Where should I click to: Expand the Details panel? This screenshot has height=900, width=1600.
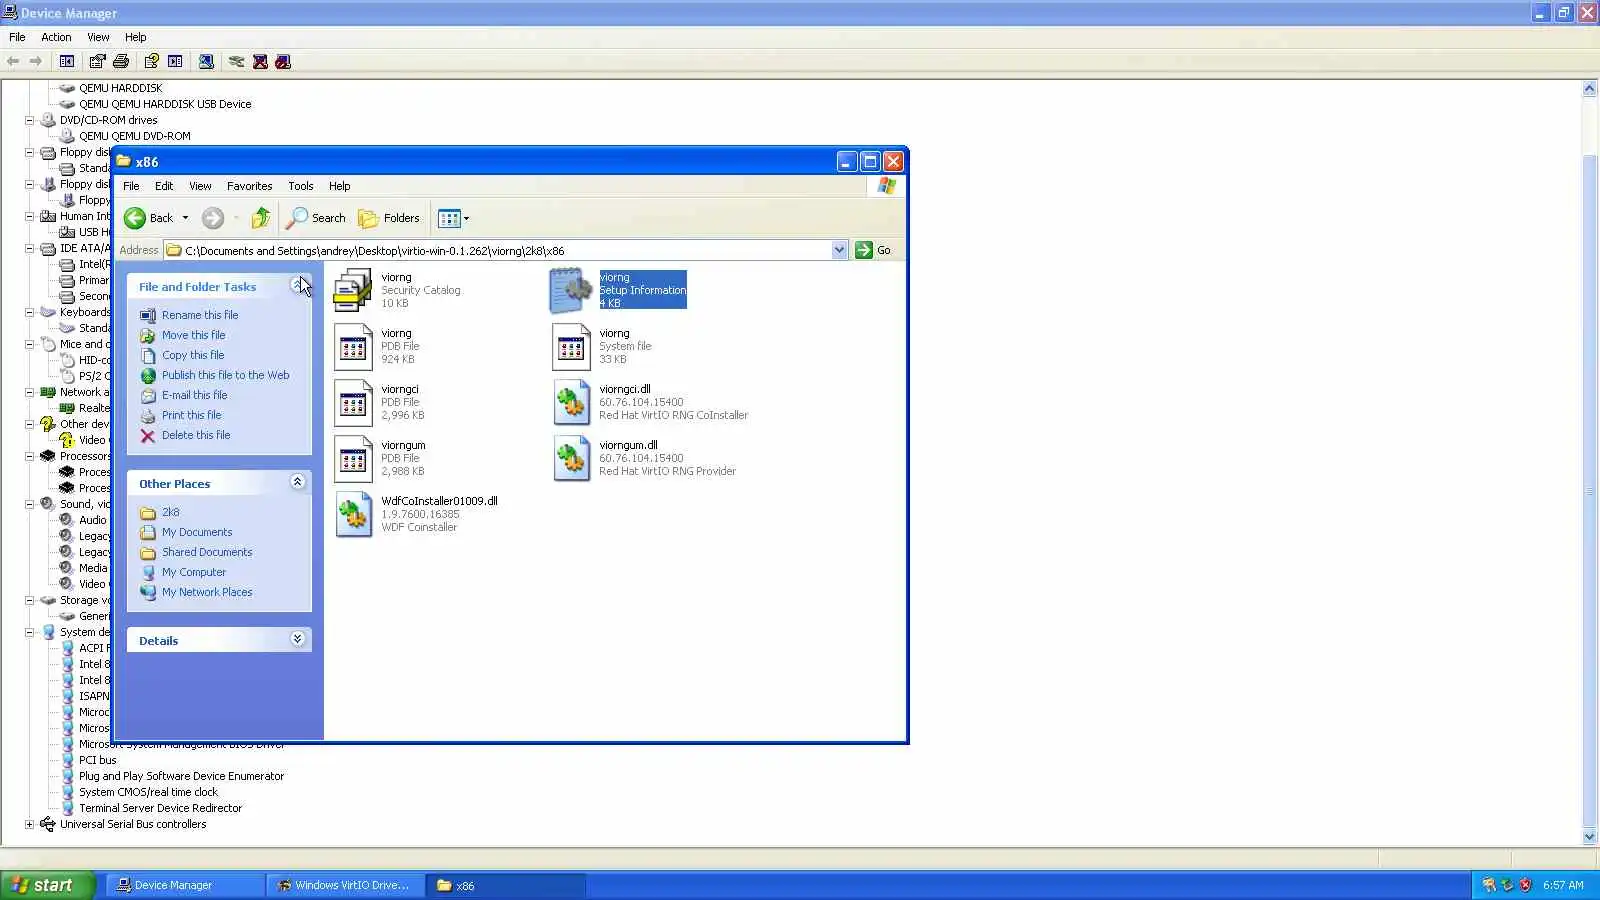coord(297,639)
